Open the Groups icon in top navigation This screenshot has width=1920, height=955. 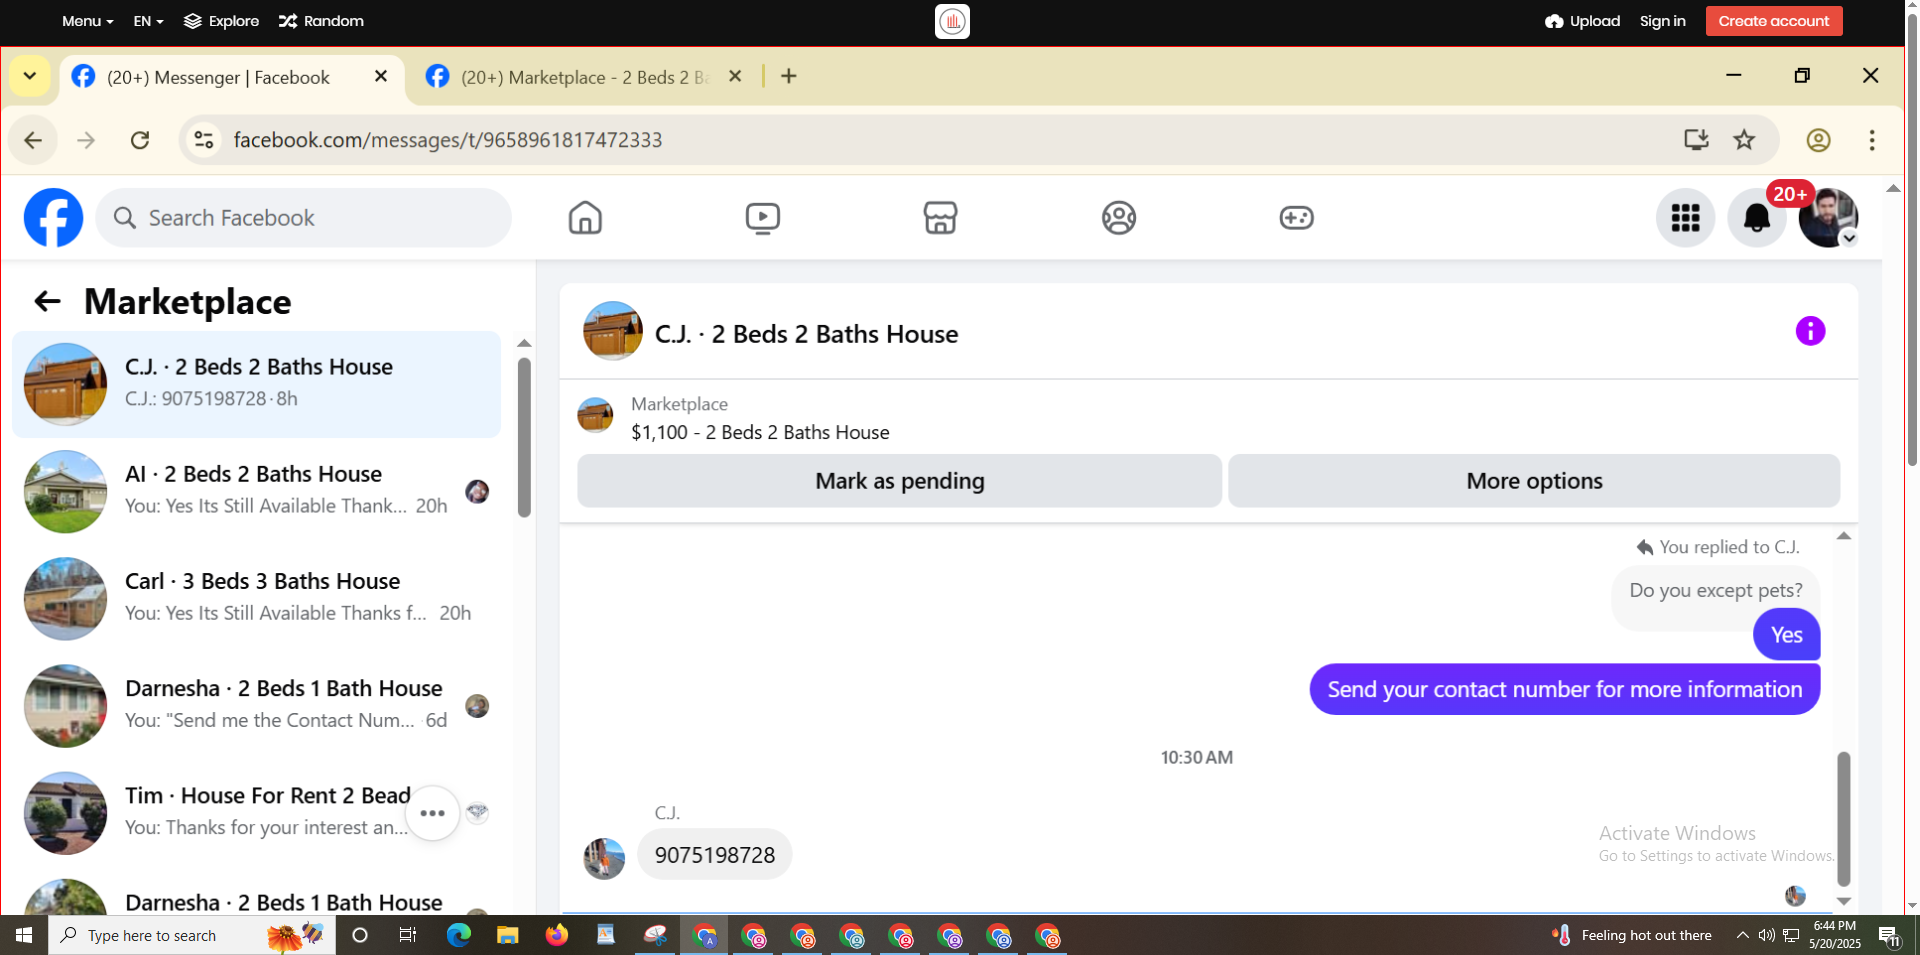point(1118,217)
